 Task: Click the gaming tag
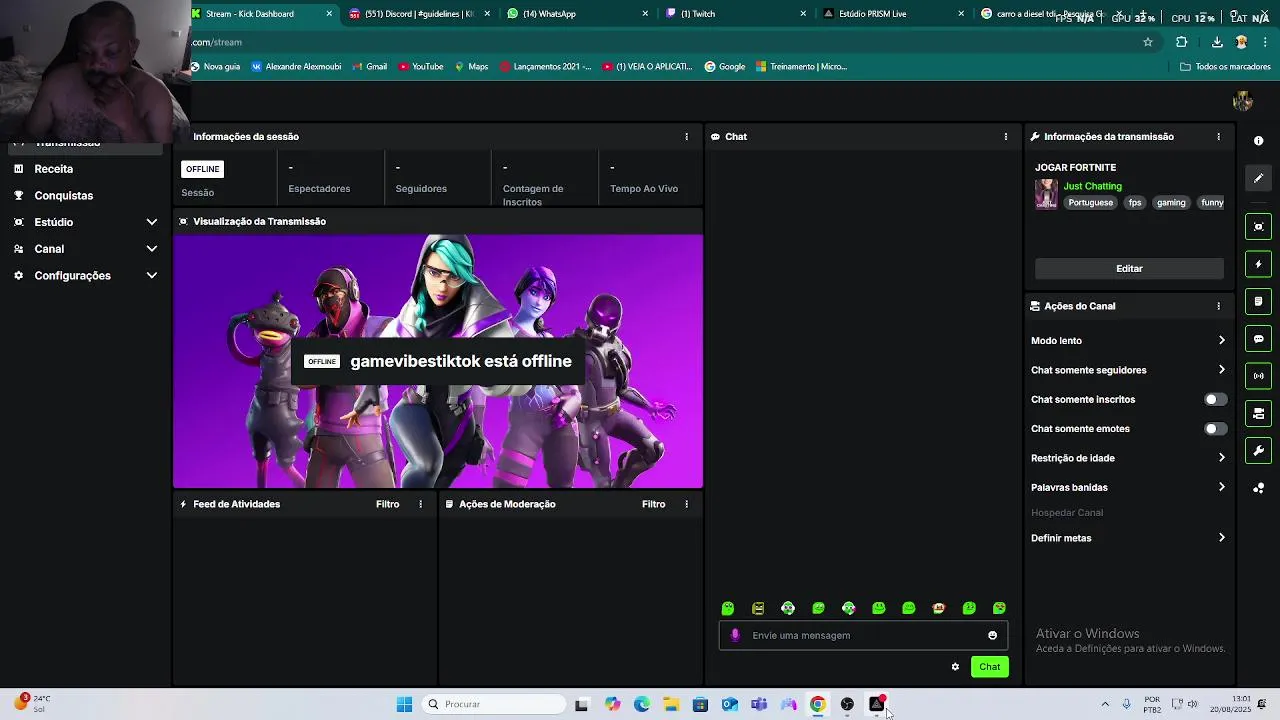click(x=1171, y=203)
